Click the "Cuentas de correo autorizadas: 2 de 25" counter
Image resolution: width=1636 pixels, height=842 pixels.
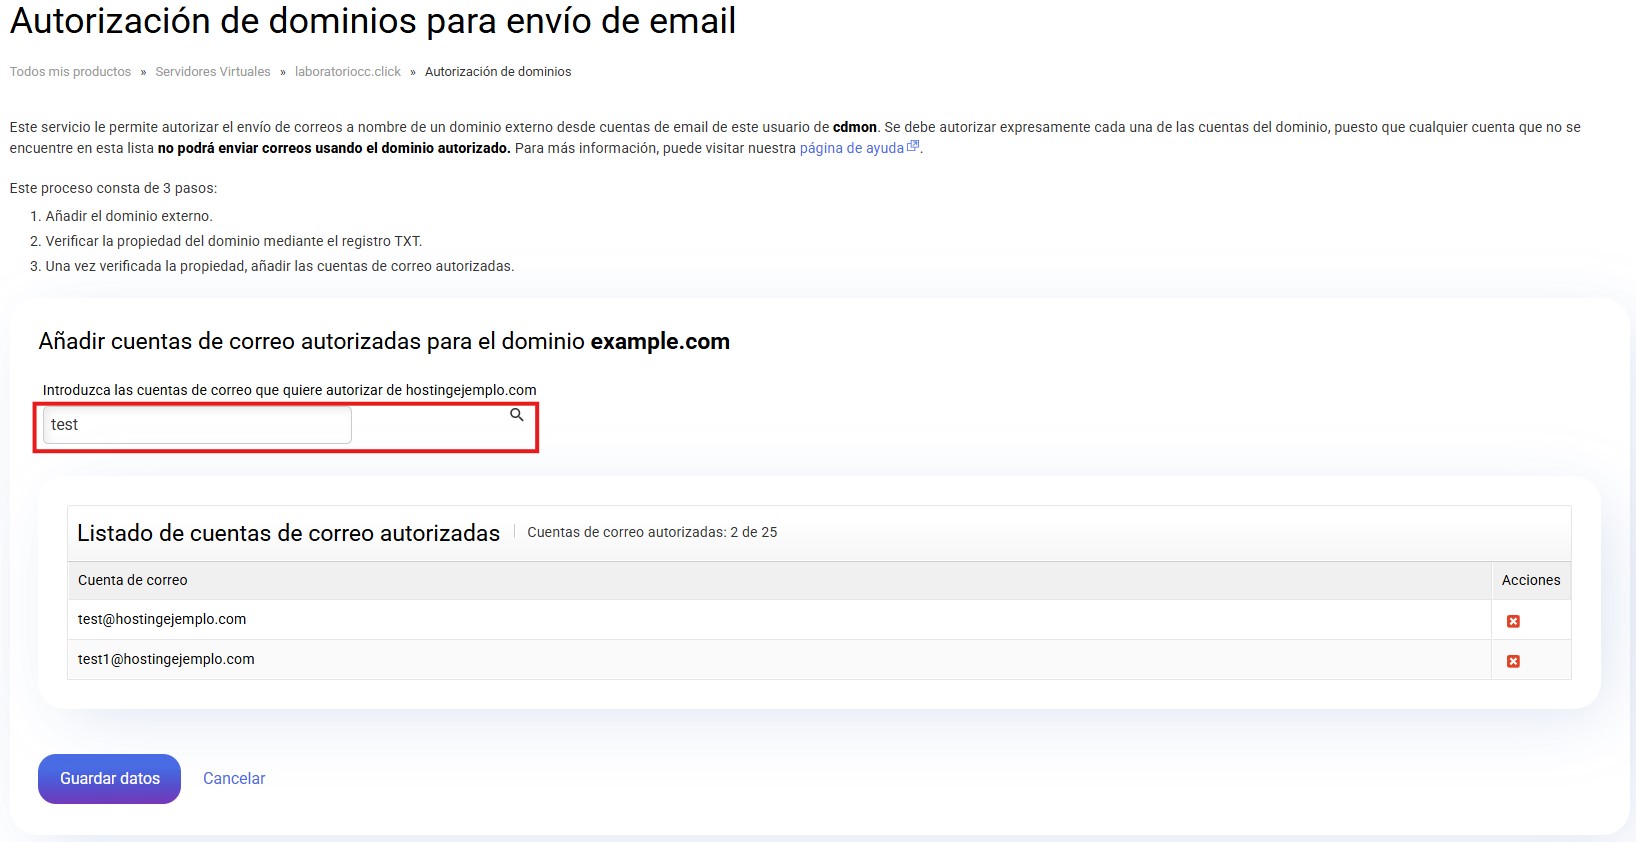pos(652,532)
